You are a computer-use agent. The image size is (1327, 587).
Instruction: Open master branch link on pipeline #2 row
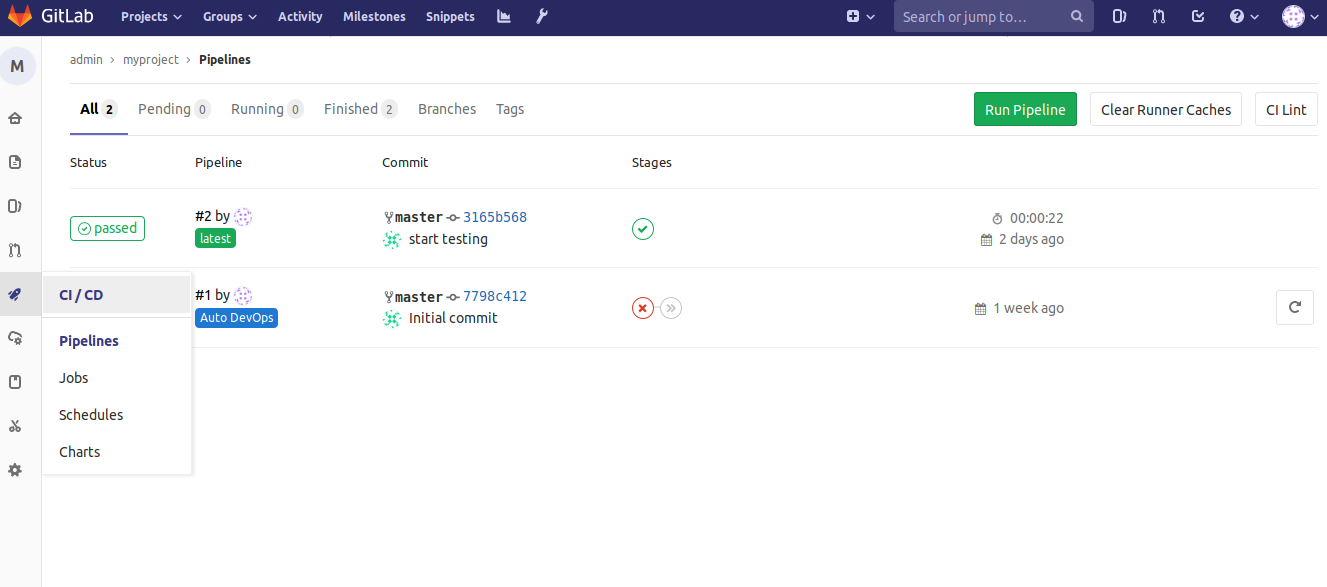point(419,217)
